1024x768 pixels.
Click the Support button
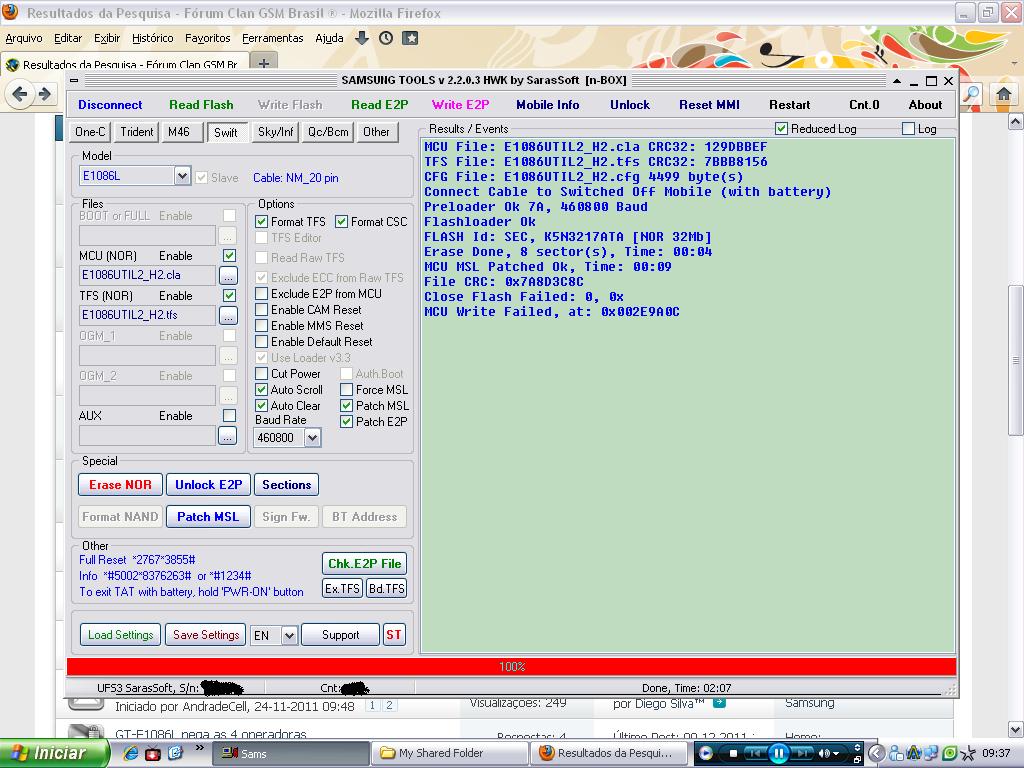coord(340,635)
